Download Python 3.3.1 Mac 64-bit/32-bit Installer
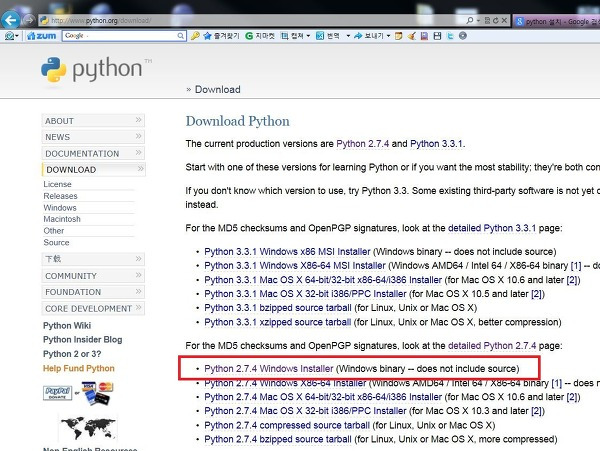This screenshot has width=600, height=451. (323, 280)
